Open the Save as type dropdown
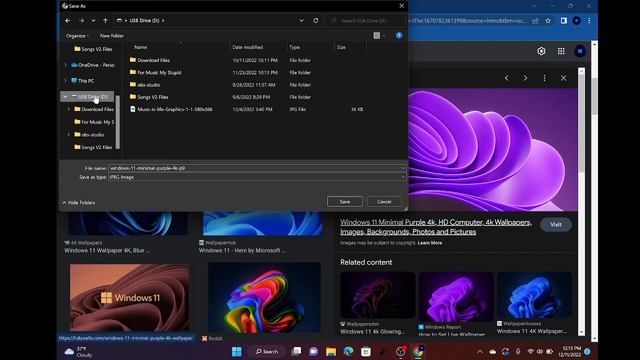The image size is (640, 360). click(x=256, y=177)
